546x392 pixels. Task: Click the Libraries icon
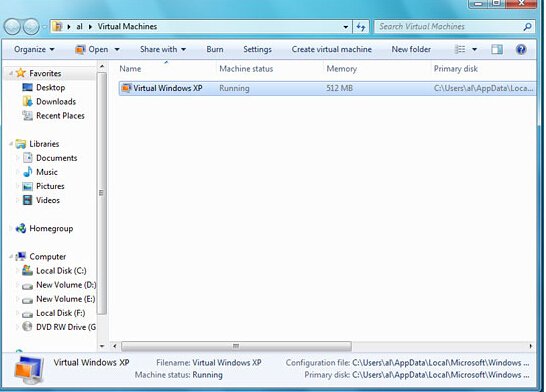click(x=21, y=144)
